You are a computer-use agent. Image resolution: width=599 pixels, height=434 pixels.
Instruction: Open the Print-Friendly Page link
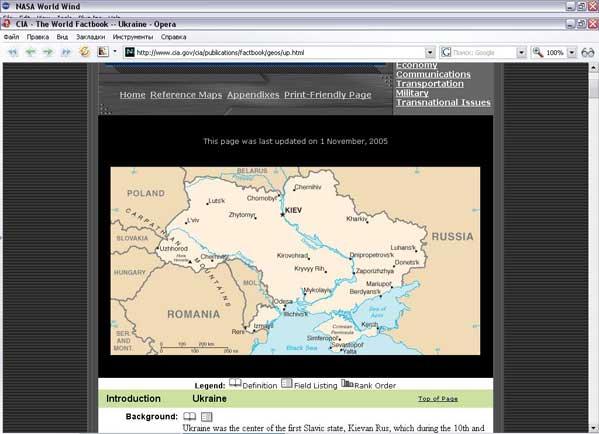[328, 95]
